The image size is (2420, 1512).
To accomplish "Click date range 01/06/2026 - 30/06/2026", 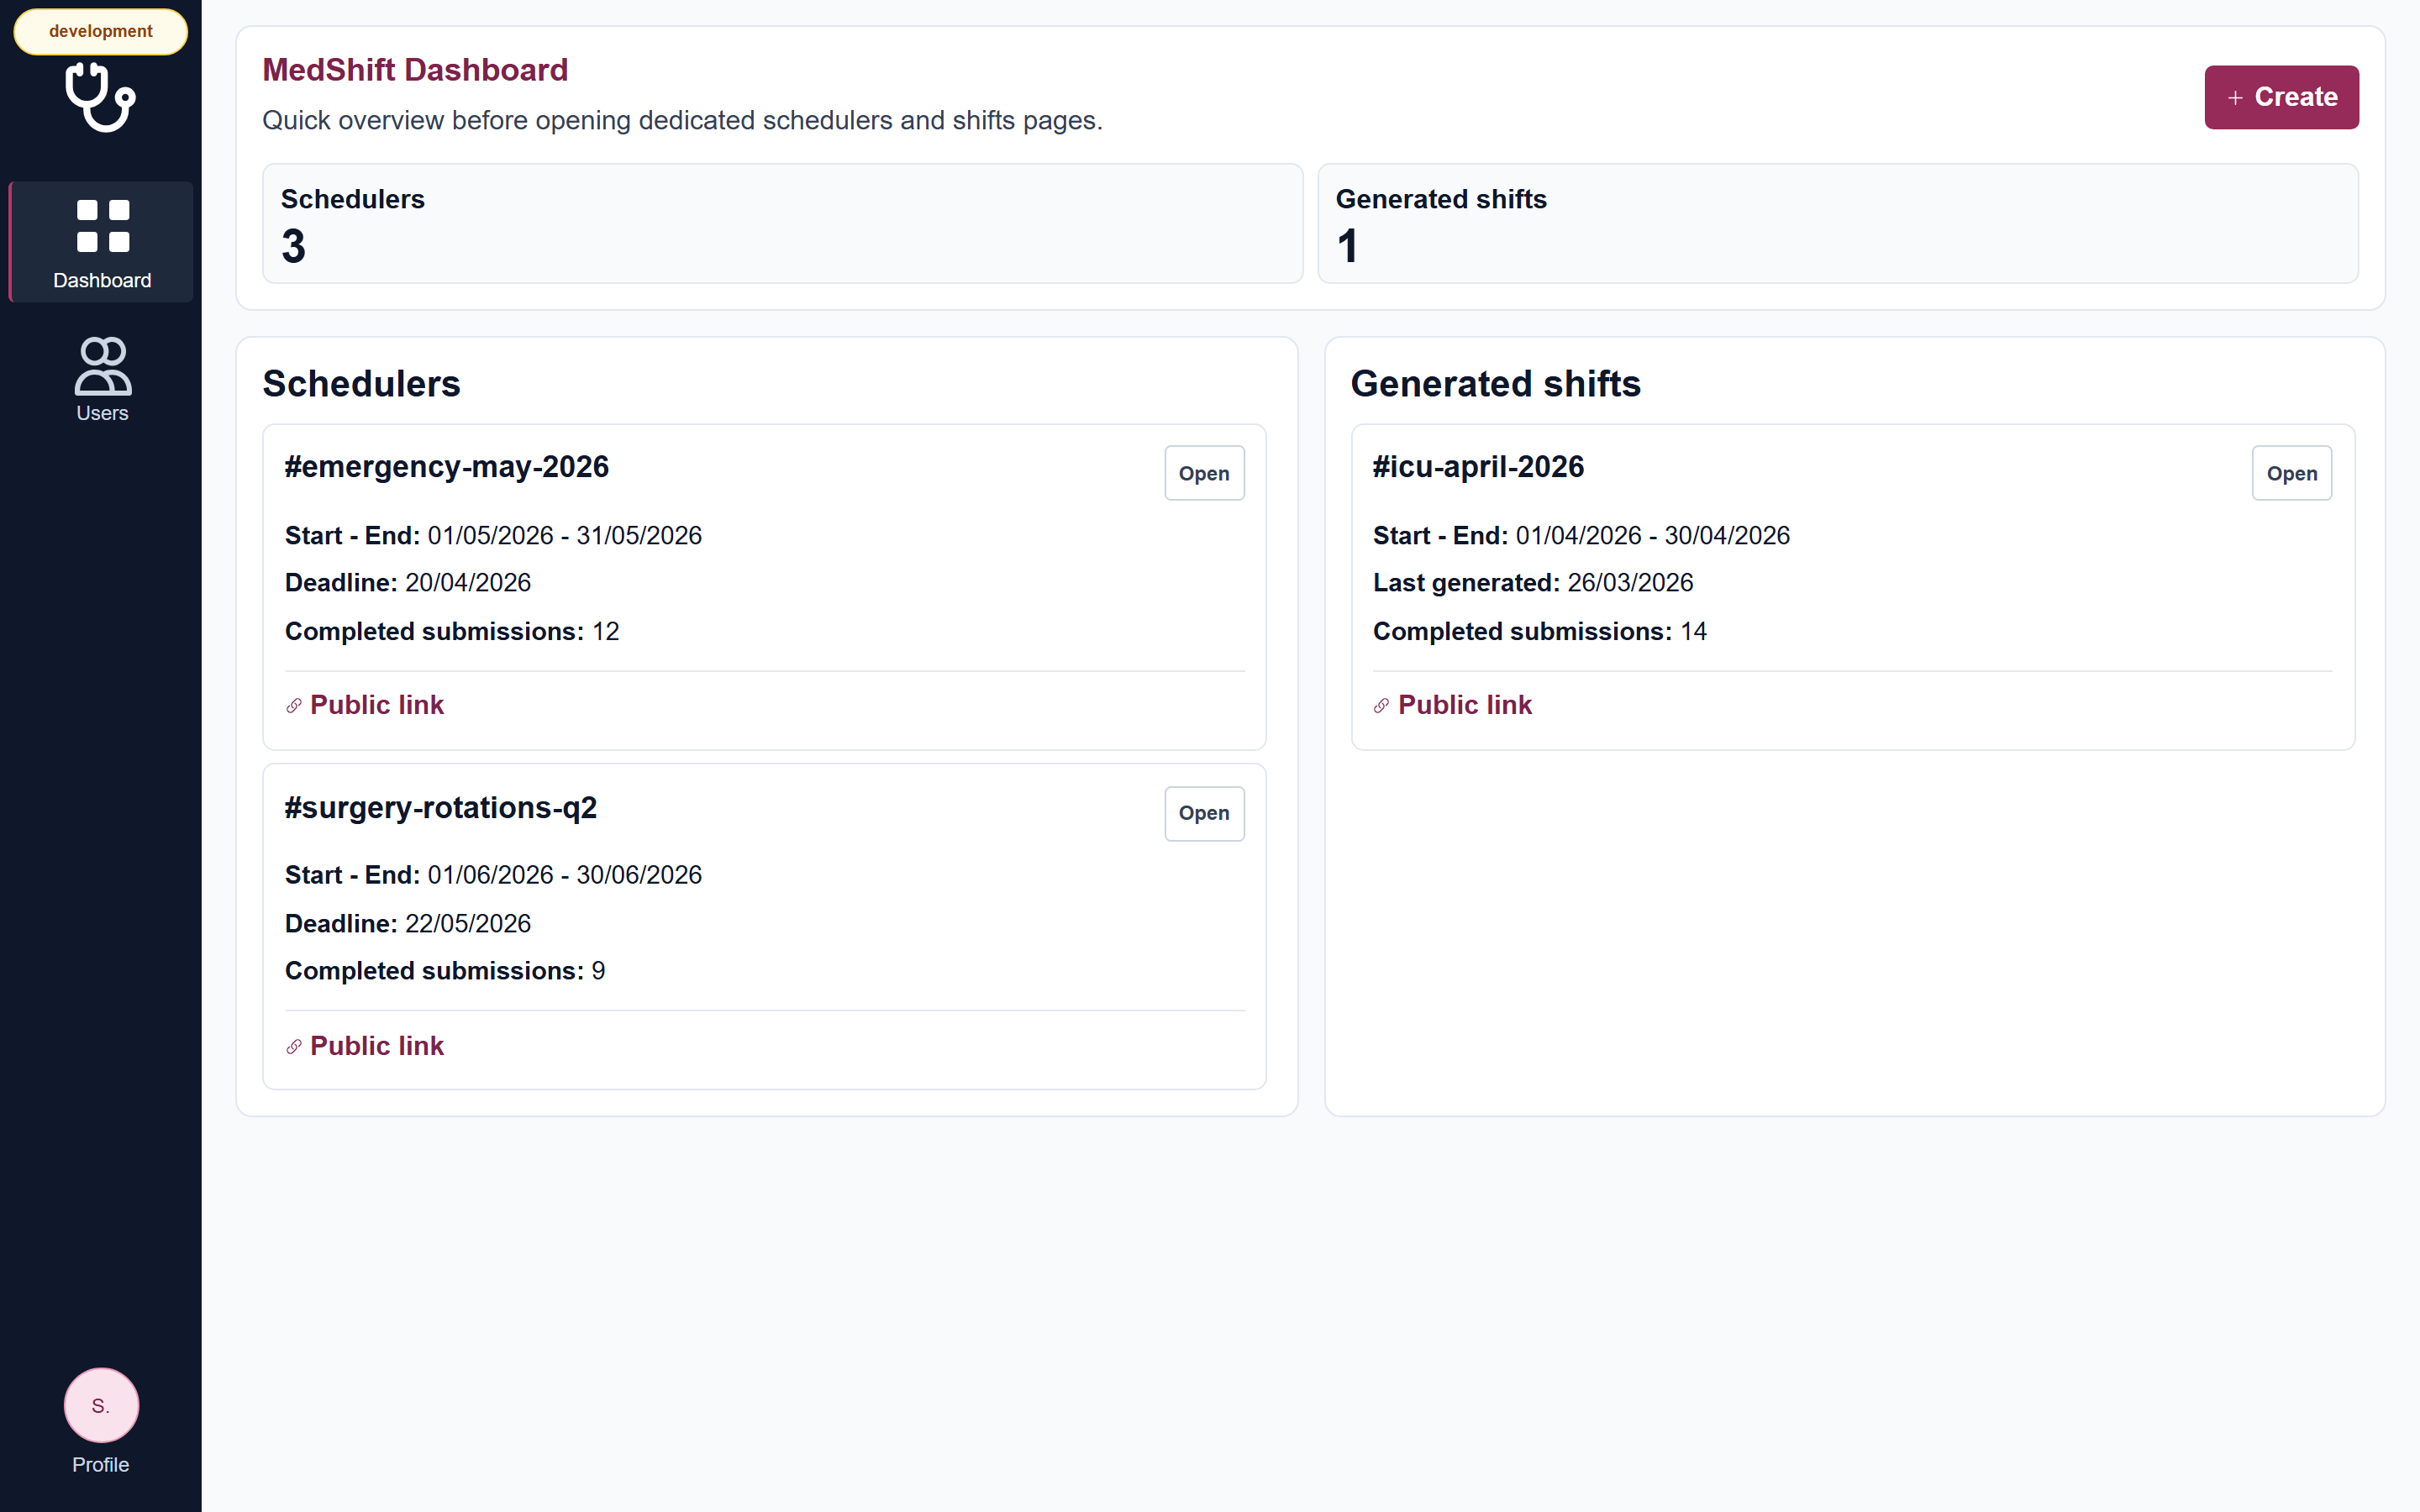I will pos(565,875).
